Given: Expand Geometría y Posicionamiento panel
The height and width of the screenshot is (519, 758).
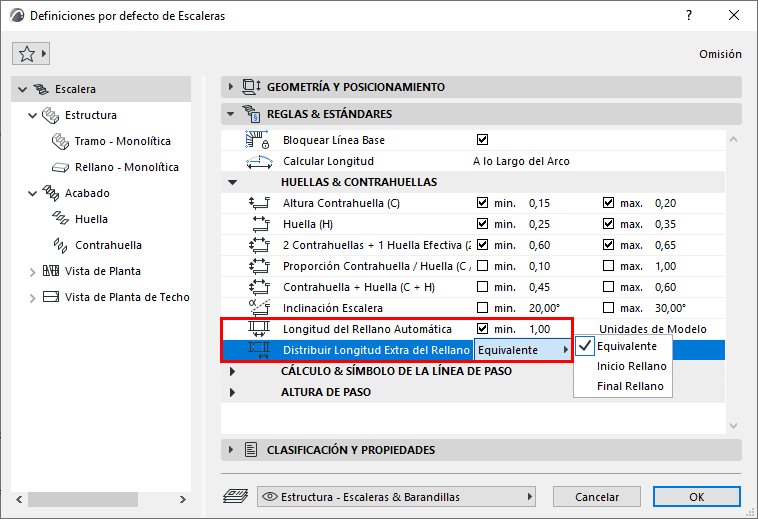Looking at the screenshot, I should click(231, 87).
